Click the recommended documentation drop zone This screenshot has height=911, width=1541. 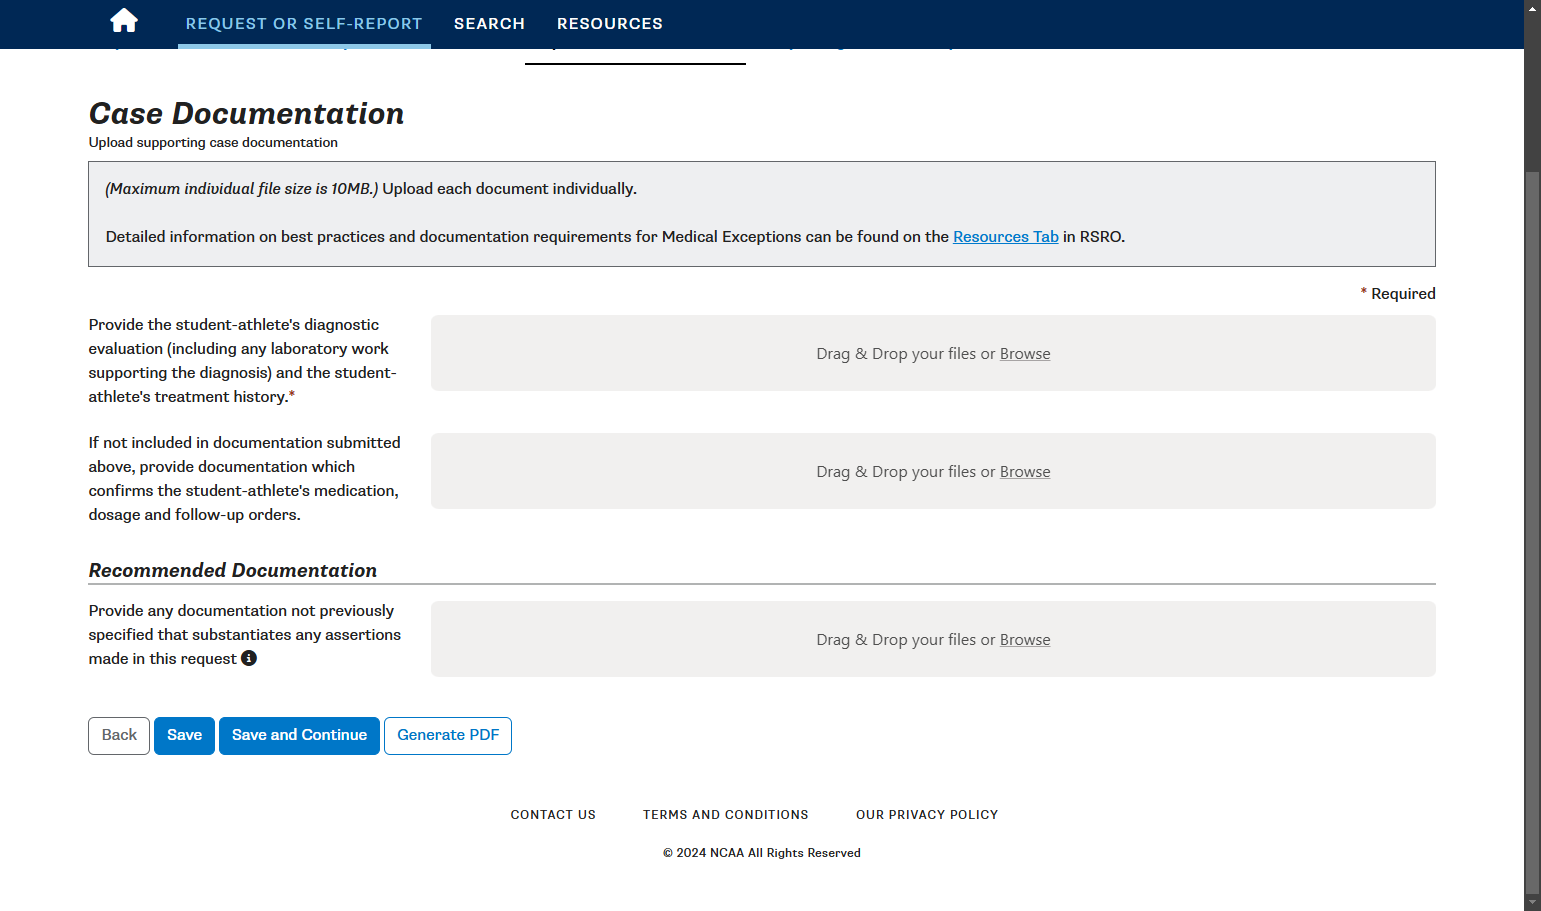933,639
